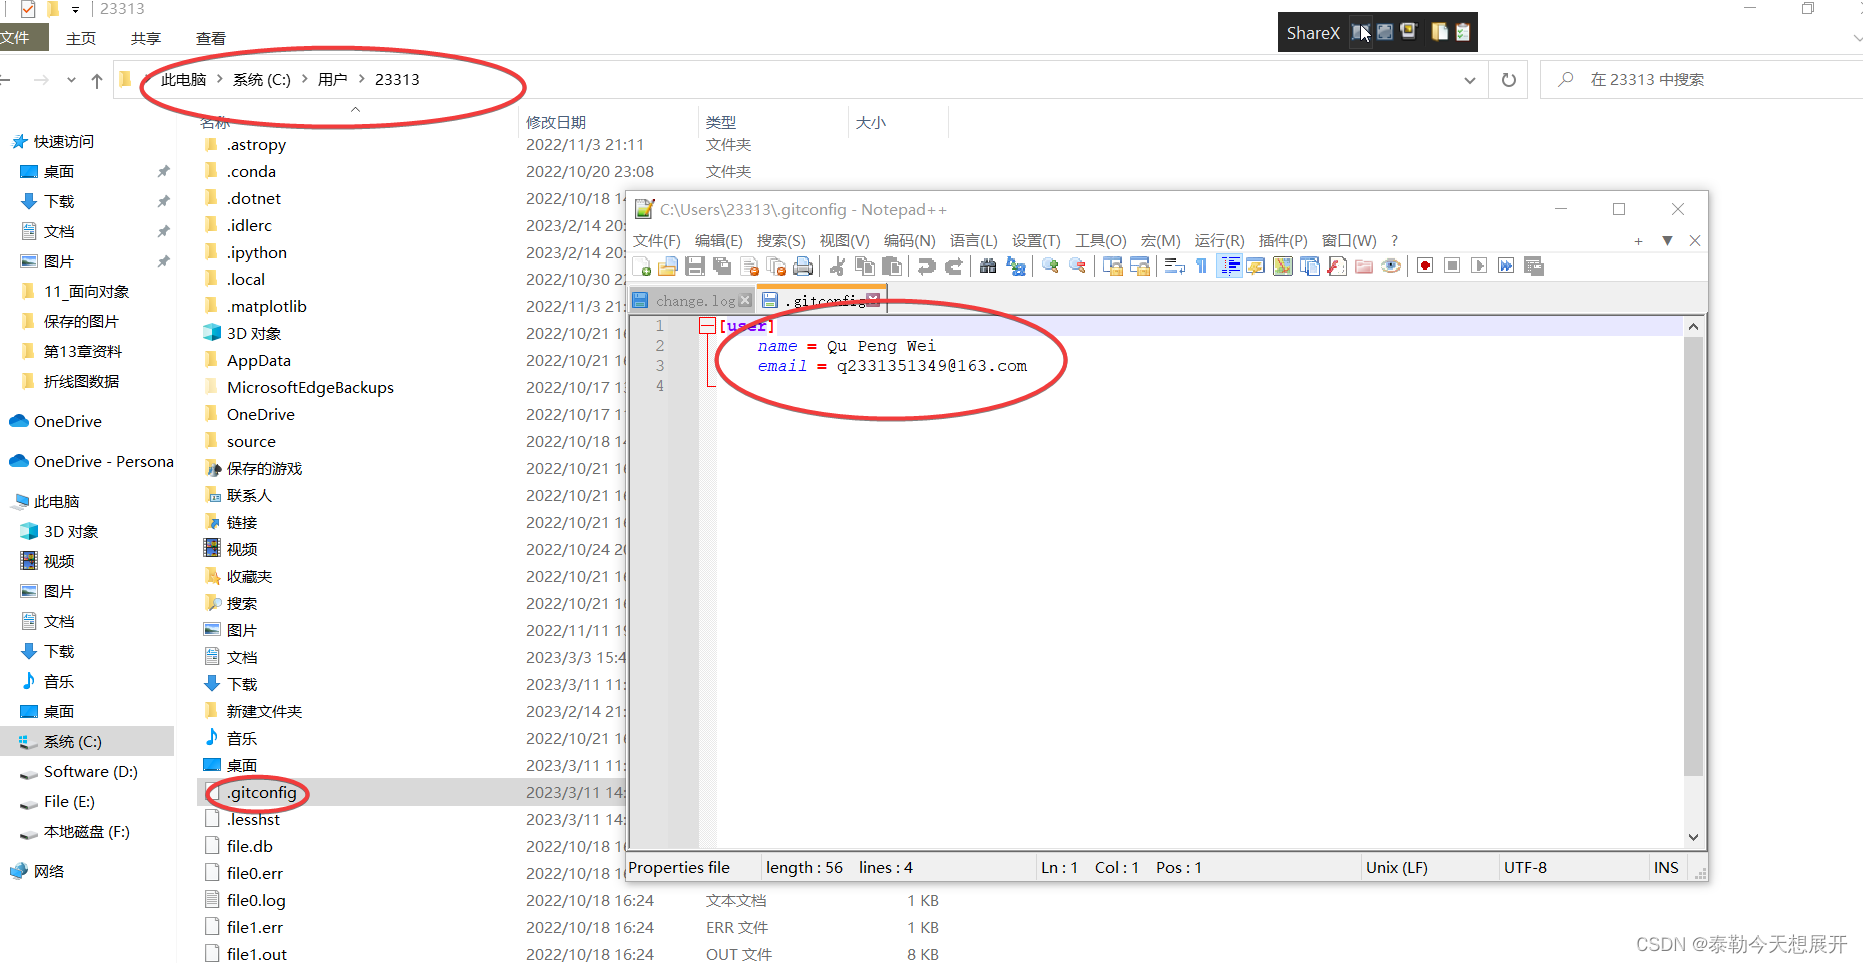Viewport: 1863px width, 963px height.
Task: Click the Replace toolbar icon
Action: coord(1016,266)
